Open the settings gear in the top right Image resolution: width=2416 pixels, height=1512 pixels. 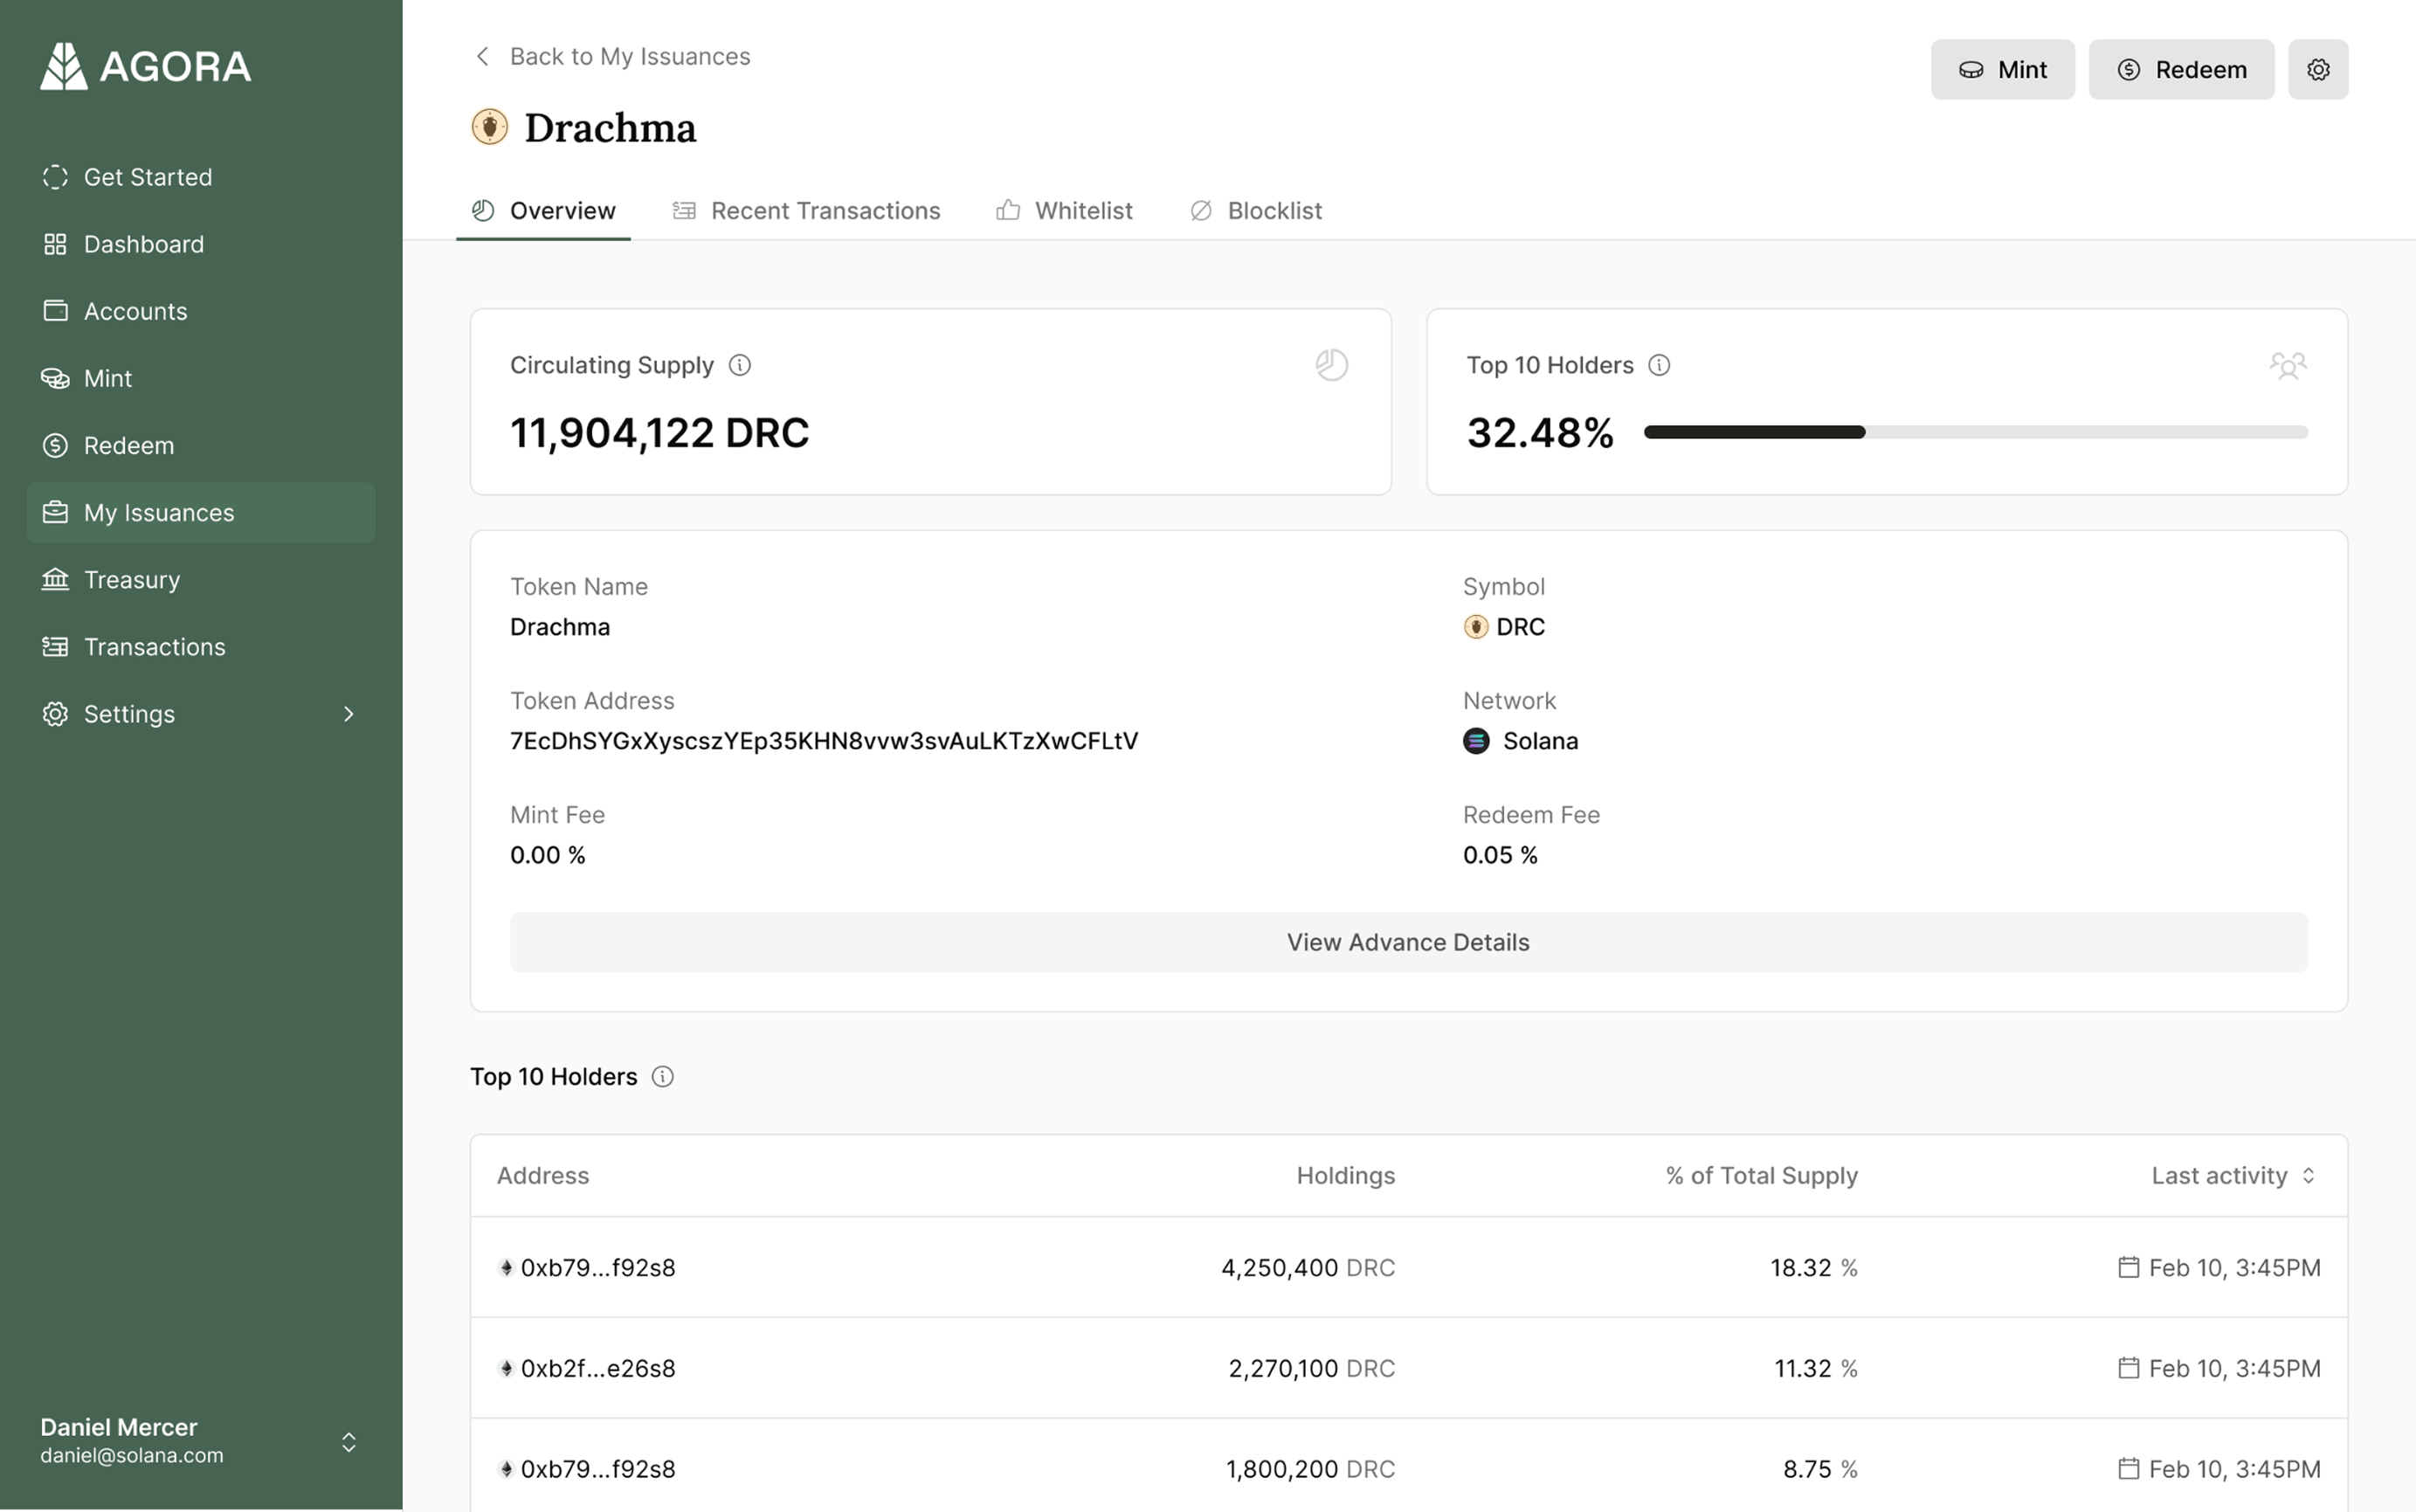tap(2319, 69)
